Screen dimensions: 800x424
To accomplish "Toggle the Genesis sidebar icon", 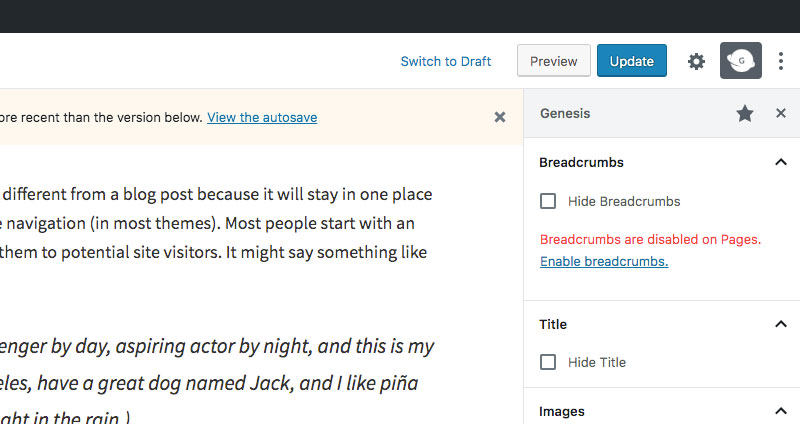I will click(740, 61).
